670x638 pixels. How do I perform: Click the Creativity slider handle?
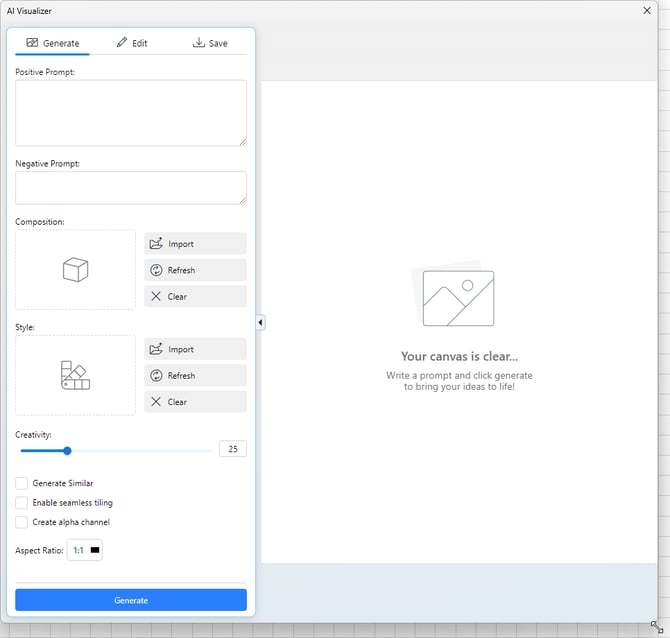pos(67,450)
